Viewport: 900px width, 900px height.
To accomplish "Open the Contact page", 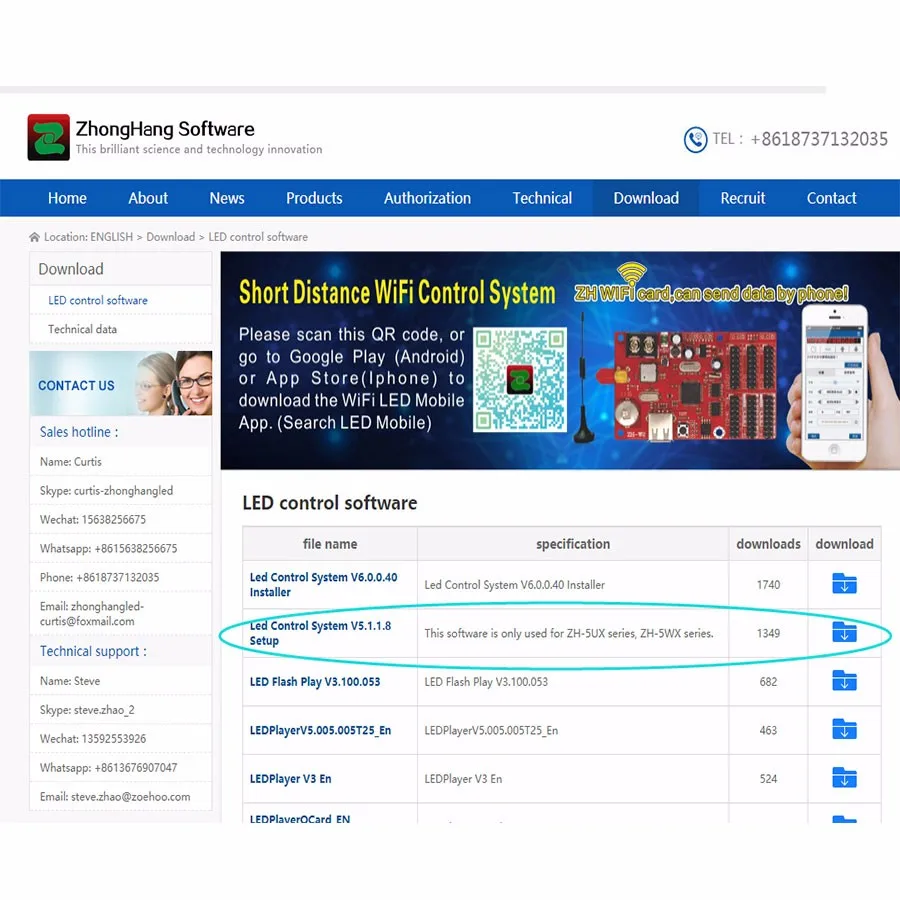I will (831, 198).
